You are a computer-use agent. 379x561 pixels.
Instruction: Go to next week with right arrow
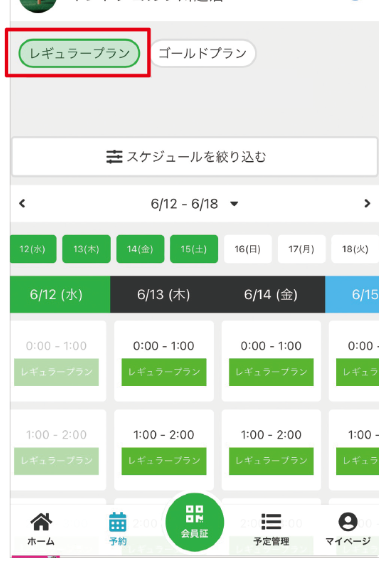point(367,204)
